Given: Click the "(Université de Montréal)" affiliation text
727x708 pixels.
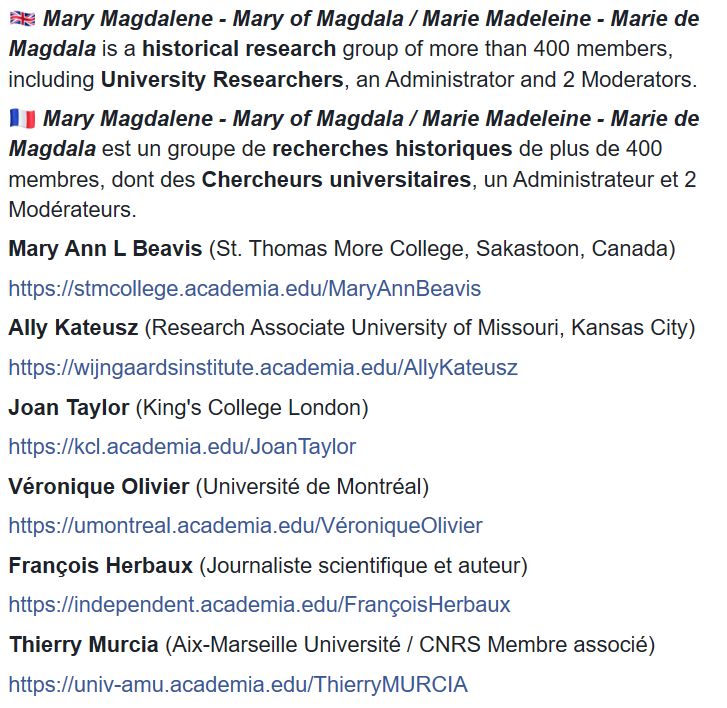Looking at the screenshot, I should (312, 487).
